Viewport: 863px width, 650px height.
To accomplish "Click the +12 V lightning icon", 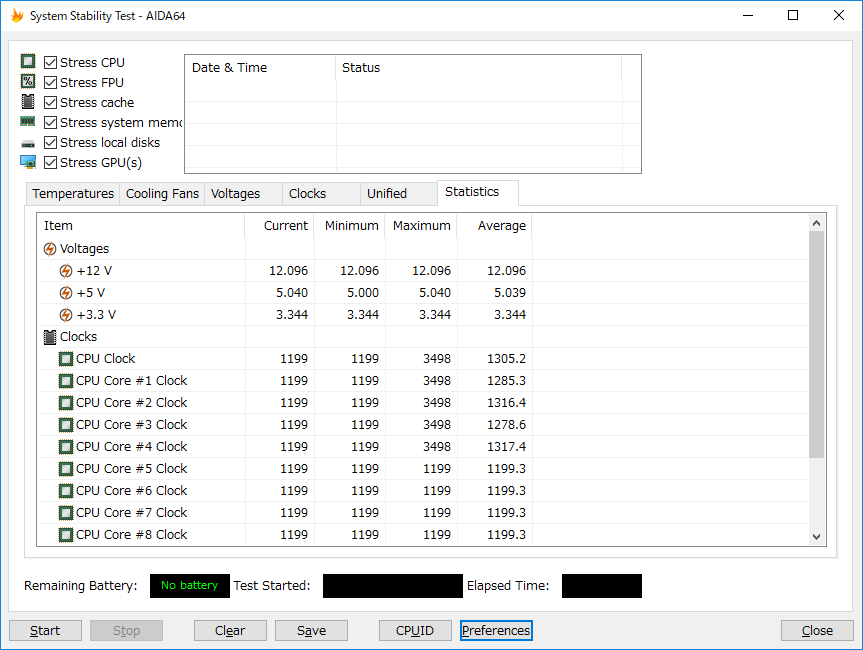I will [x=65, y=271].
